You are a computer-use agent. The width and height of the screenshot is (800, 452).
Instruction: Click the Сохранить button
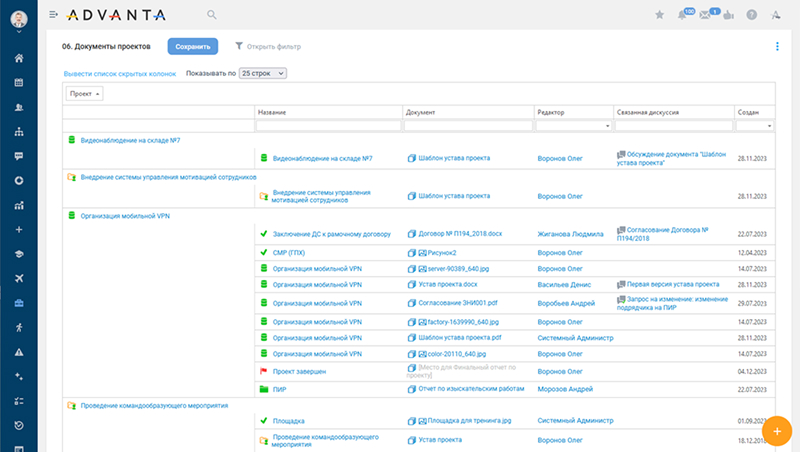coord(192,46)
